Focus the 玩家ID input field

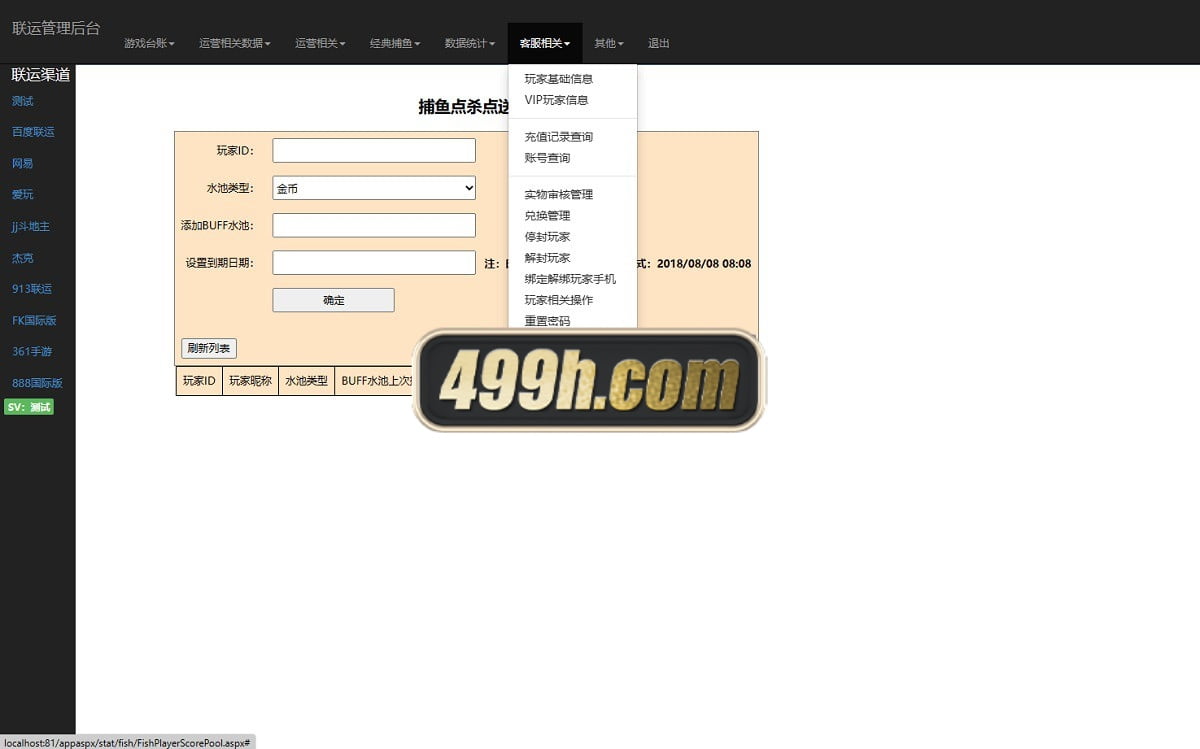pos(374,150)
